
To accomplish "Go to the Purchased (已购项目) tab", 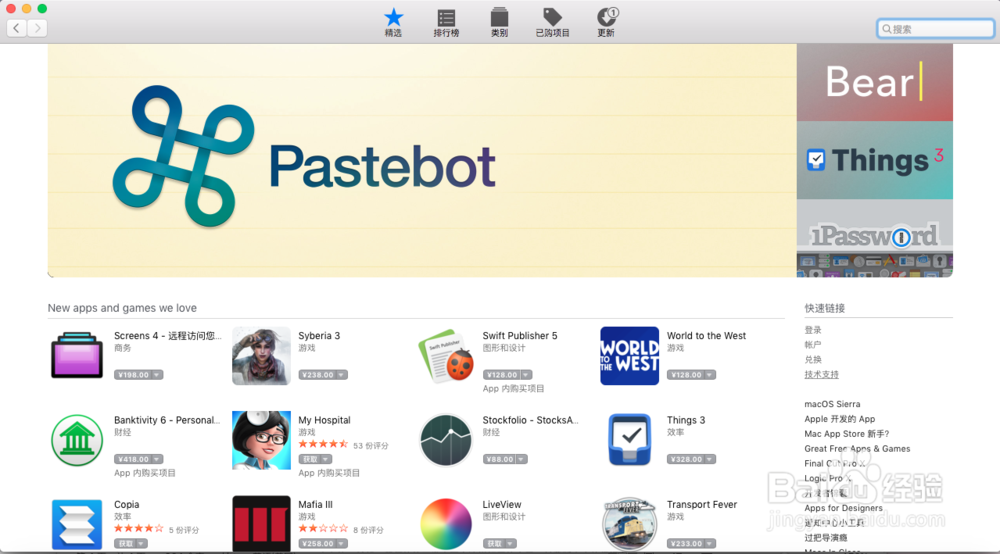I will 552,22.
